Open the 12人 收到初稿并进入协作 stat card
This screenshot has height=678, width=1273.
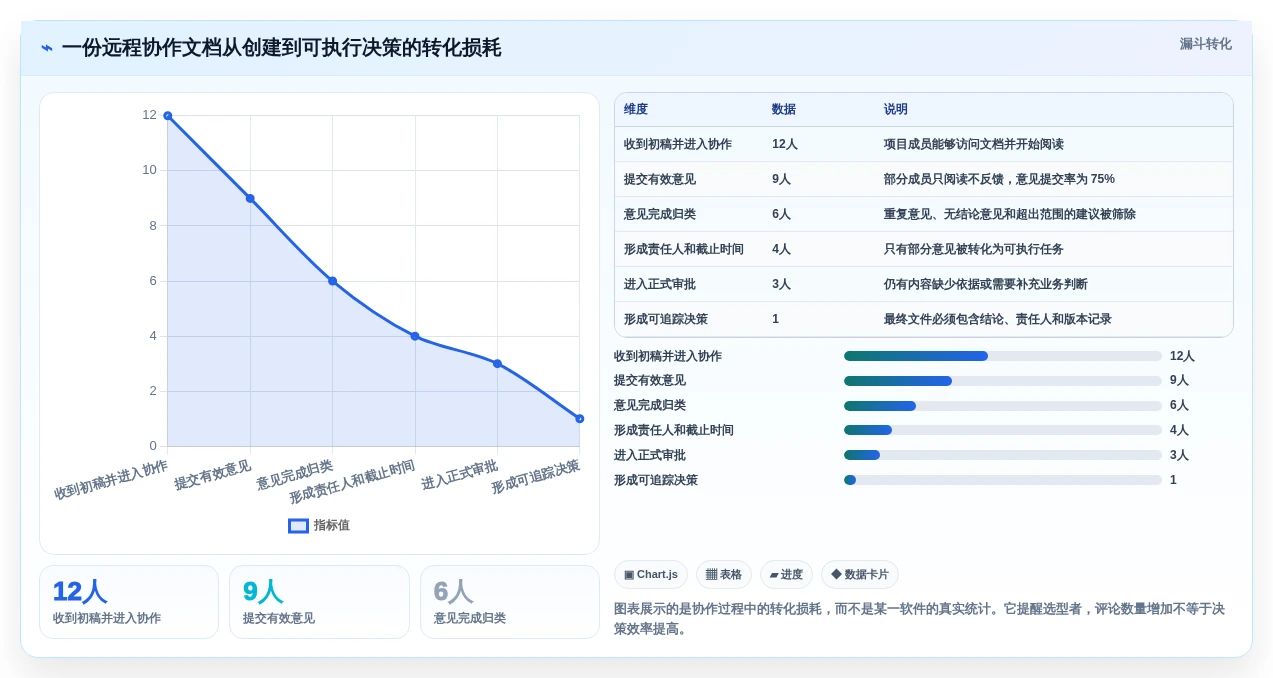coord(129,602)
